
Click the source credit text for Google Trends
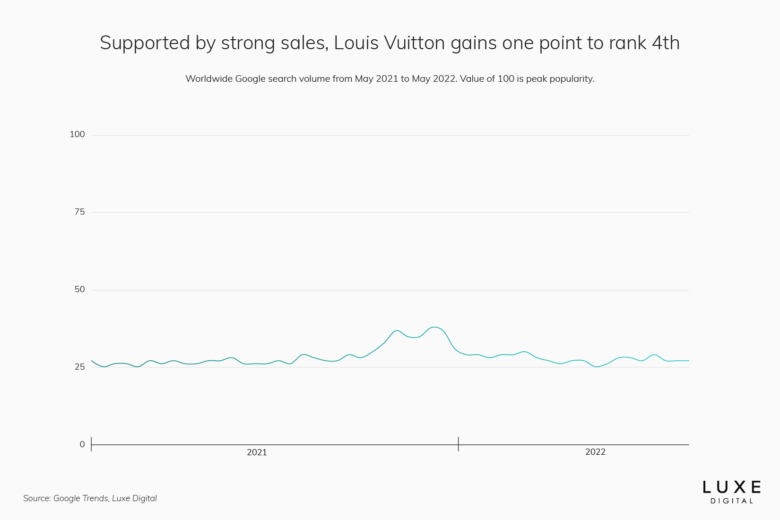pyautogui.click(x=90, y=498)
